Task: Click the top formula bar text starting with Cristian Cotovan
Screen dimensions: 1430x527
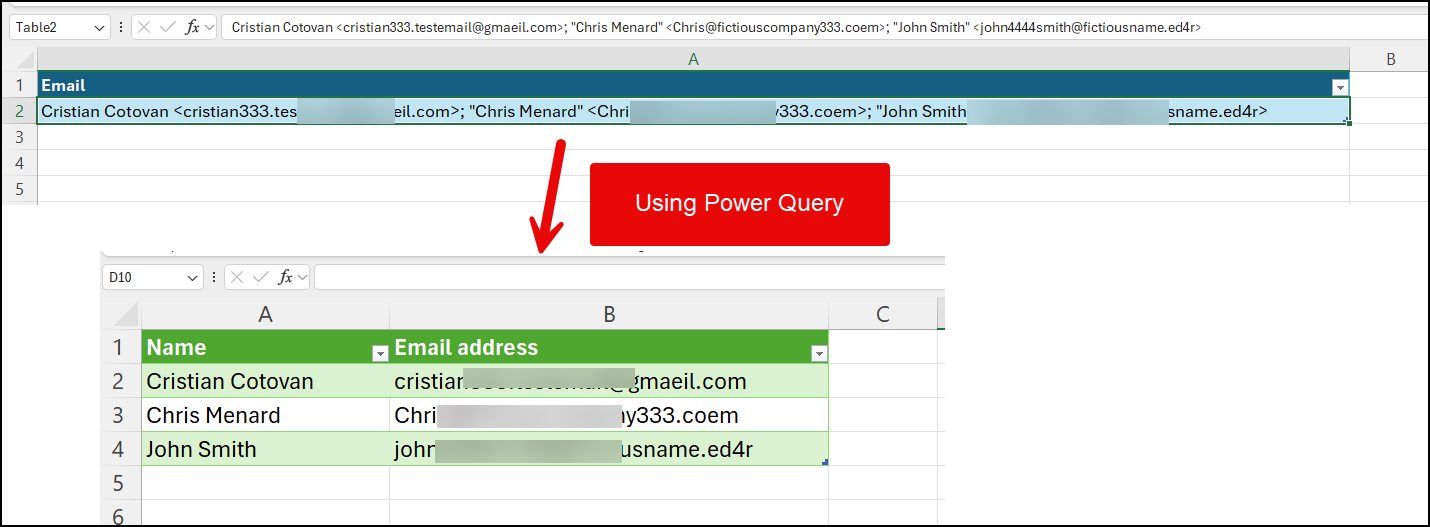Action: [716, 28]
